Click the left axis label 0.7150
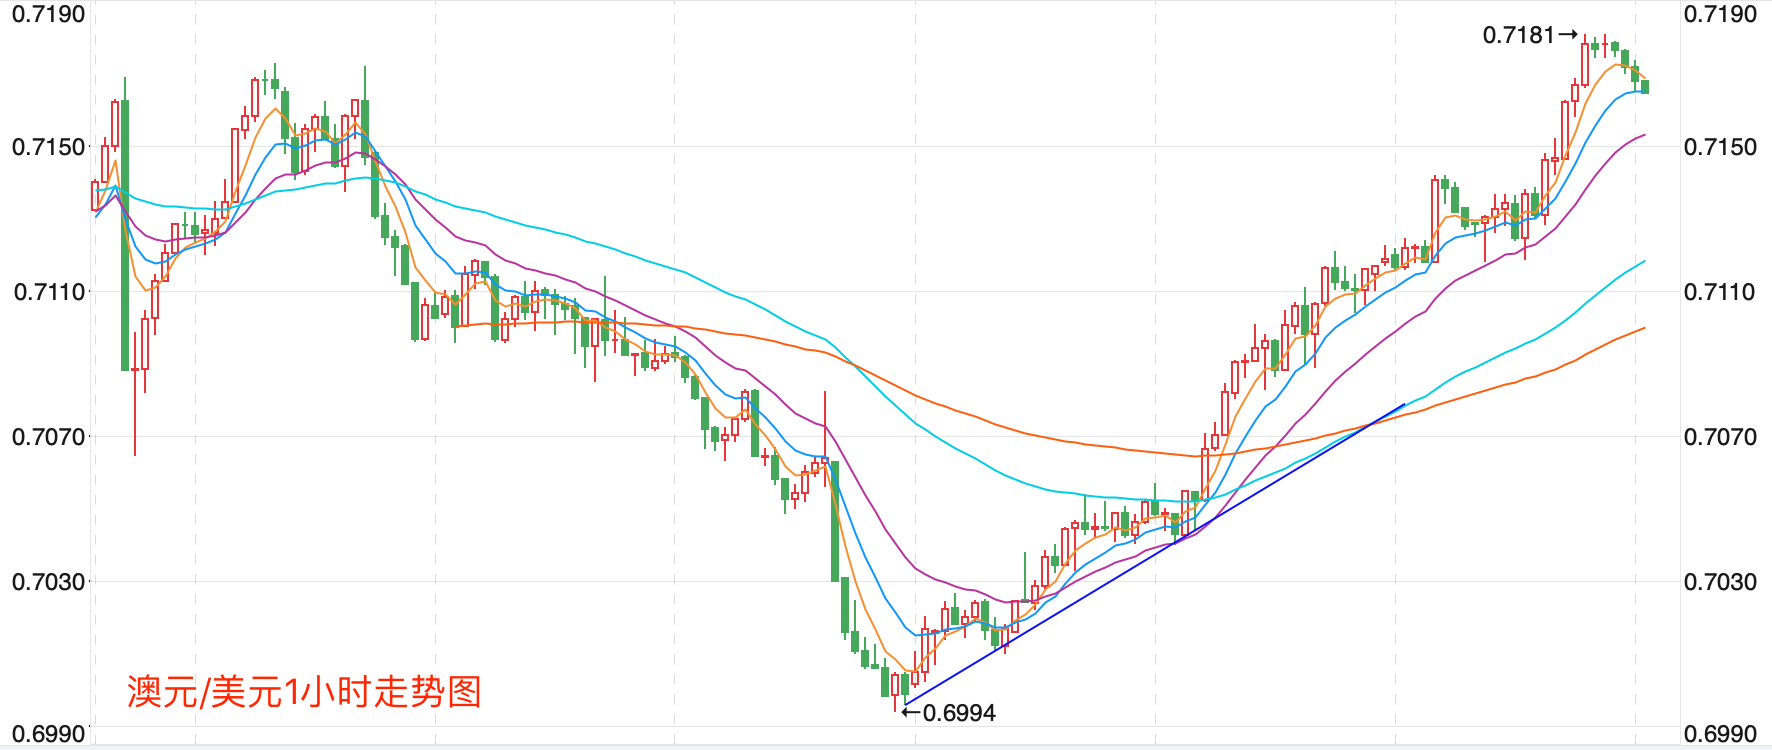The width and height of the screenshot is (1772, 750). click(48, 147)
